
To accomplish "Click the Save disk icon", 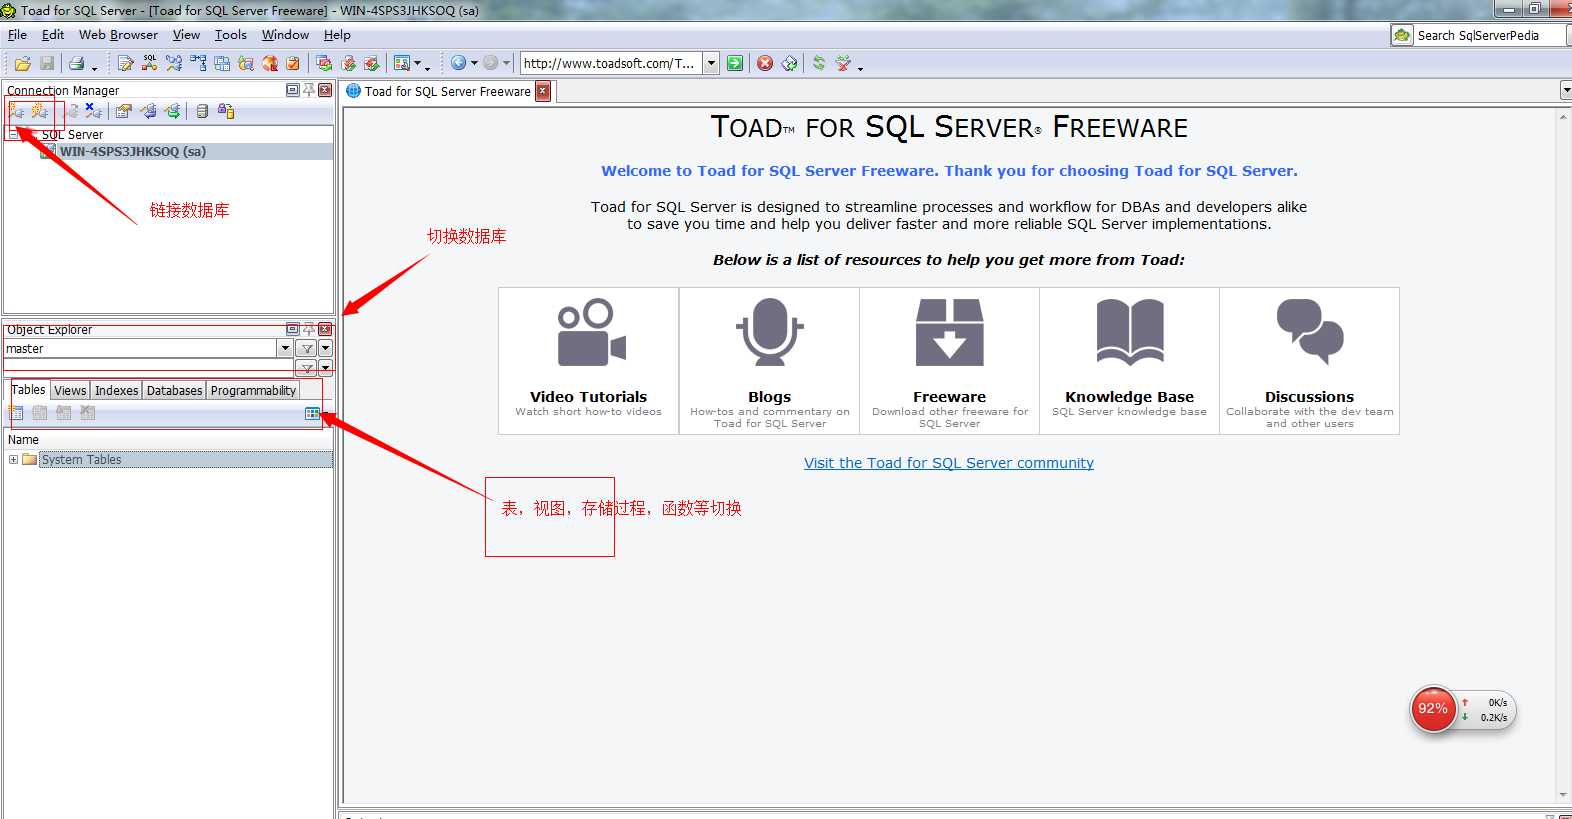I will (x=47, y=63).
